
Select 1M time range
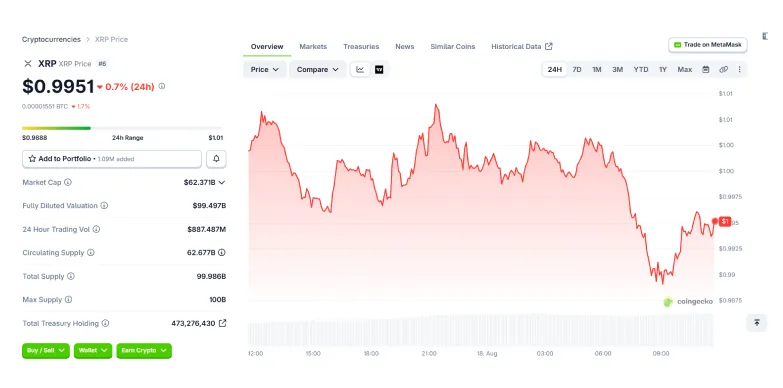click(597, 69)
